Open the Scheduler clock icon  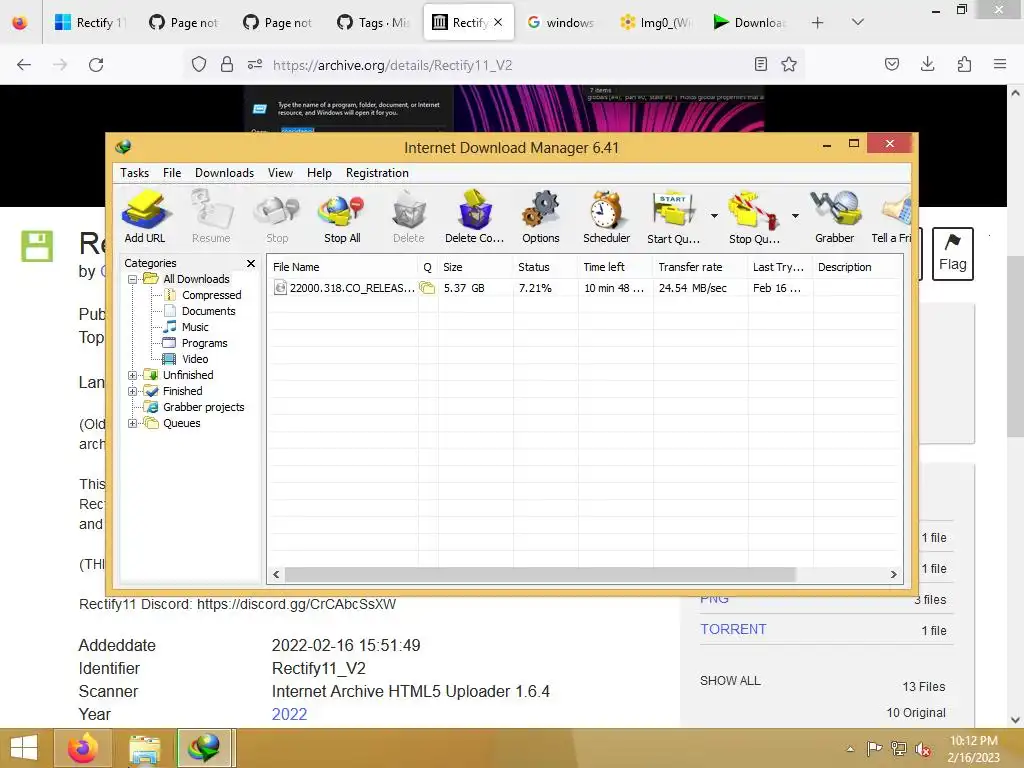[607, 217]
